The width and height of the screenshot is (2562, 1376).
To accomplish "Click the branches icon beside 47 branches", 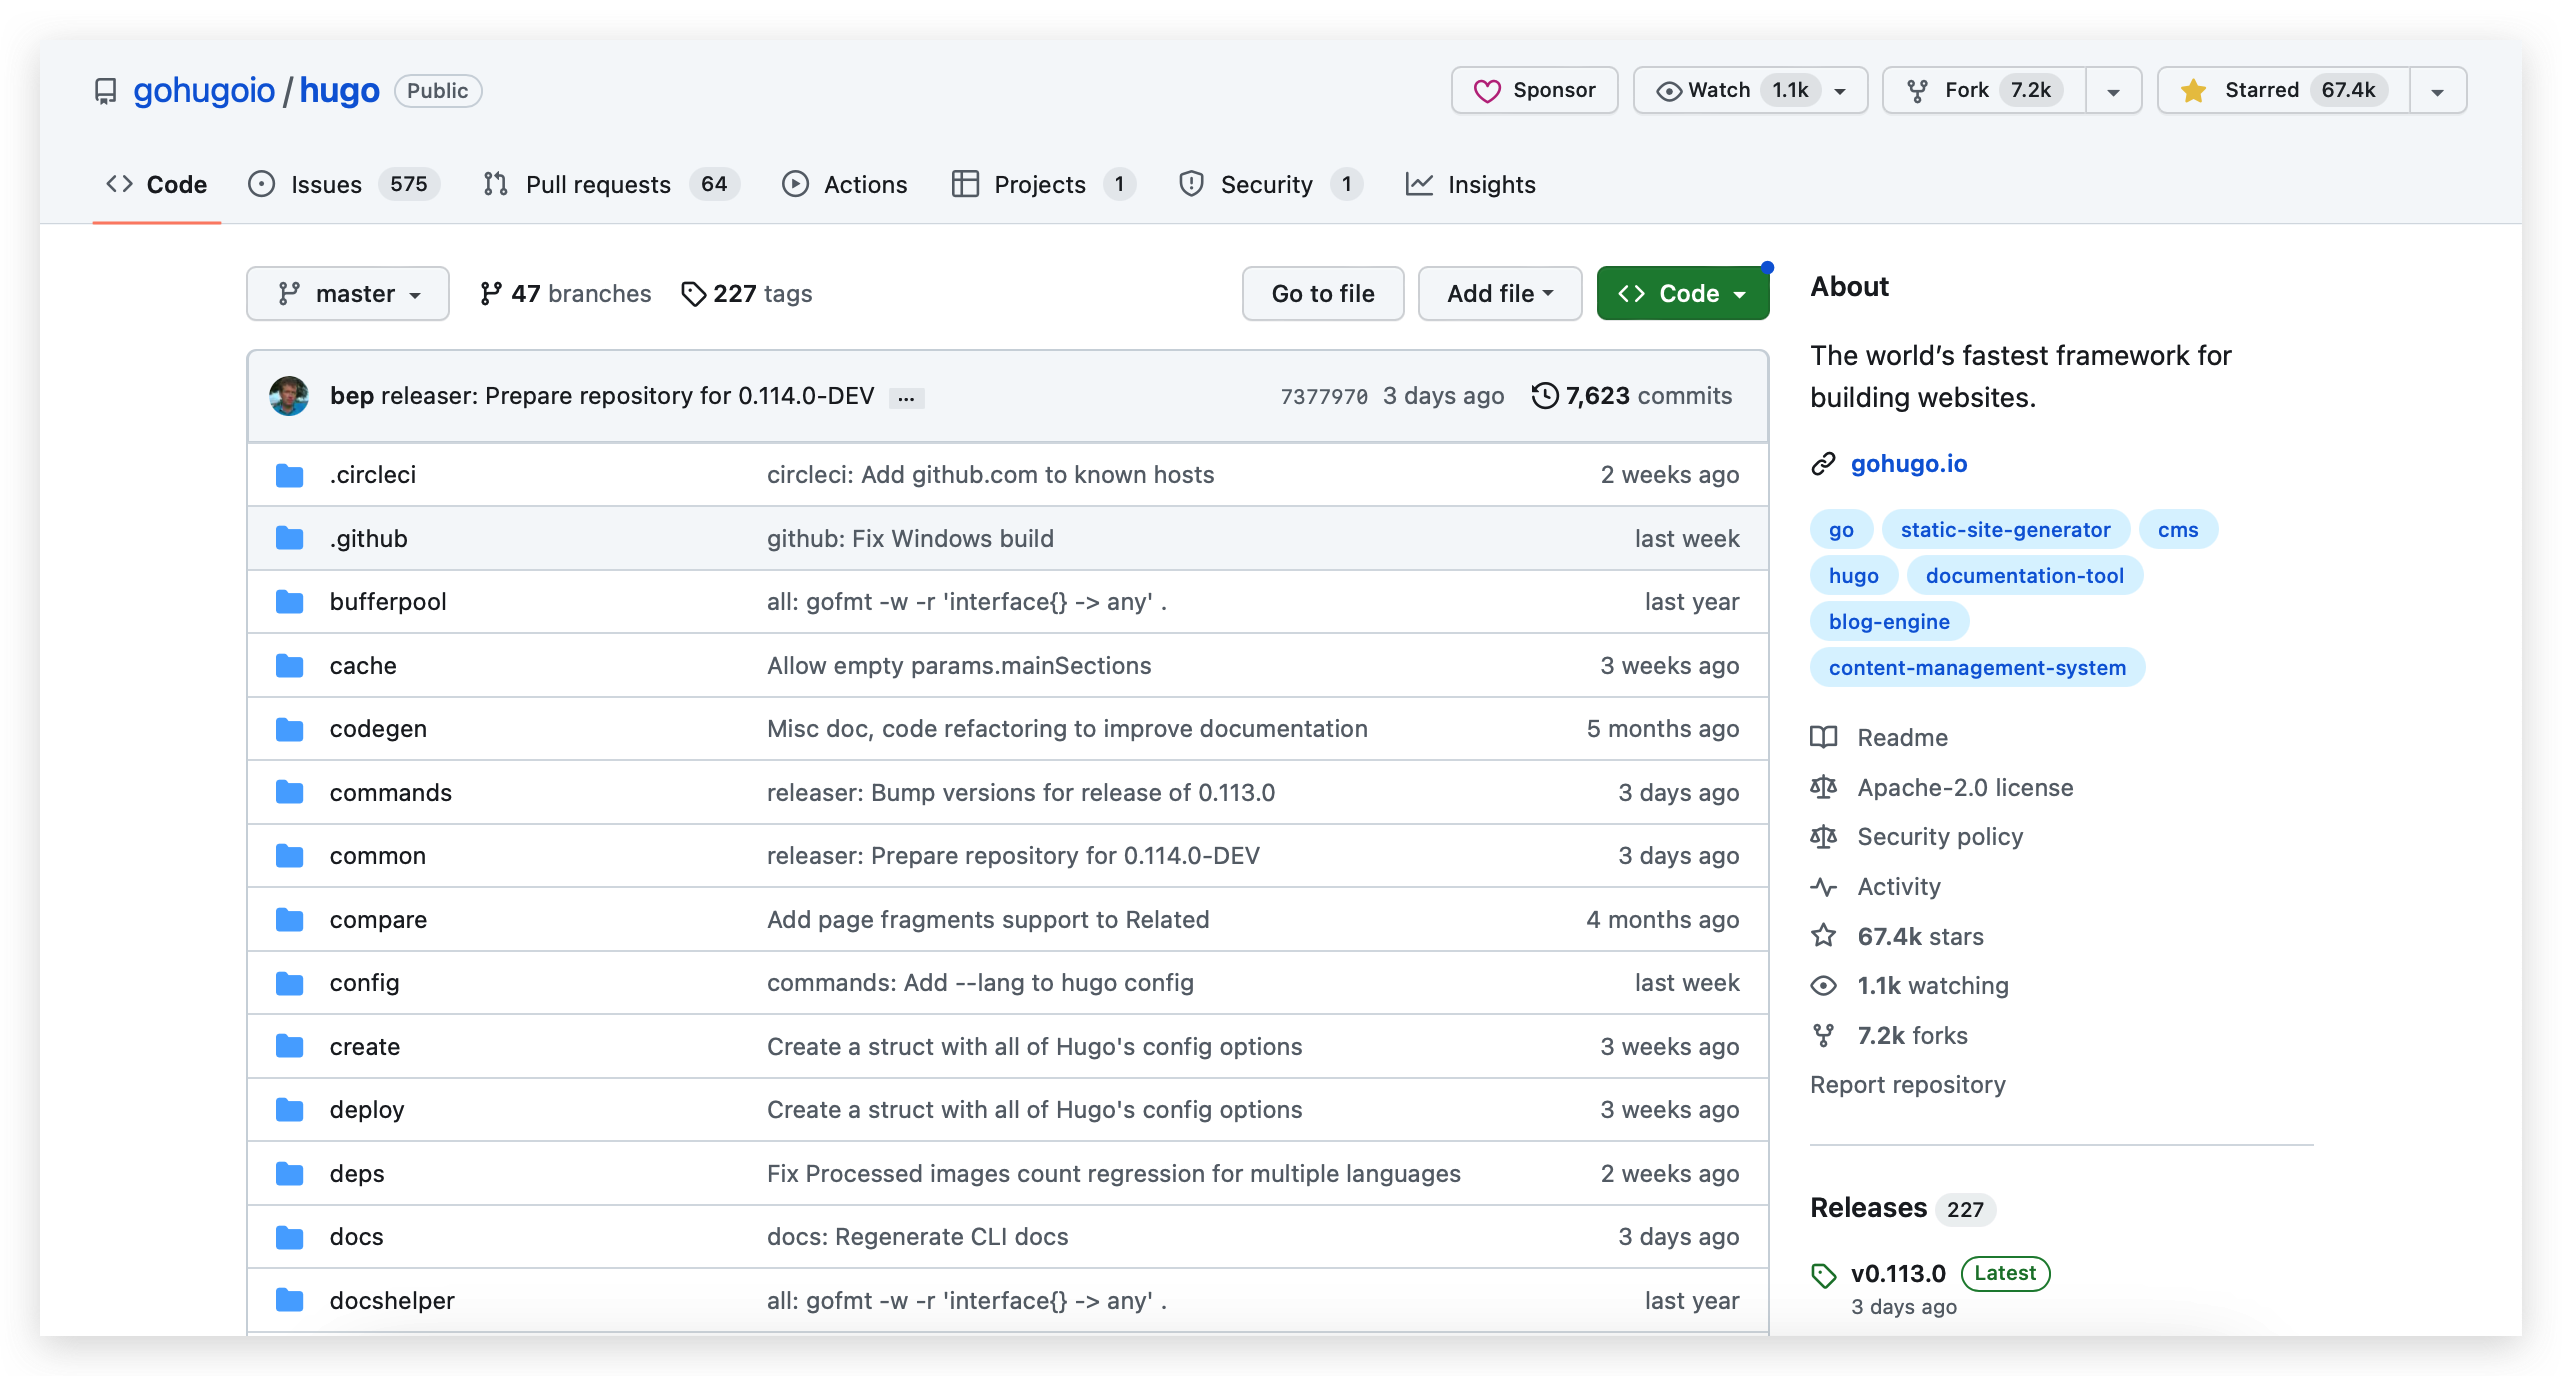I will coord(490,294).
